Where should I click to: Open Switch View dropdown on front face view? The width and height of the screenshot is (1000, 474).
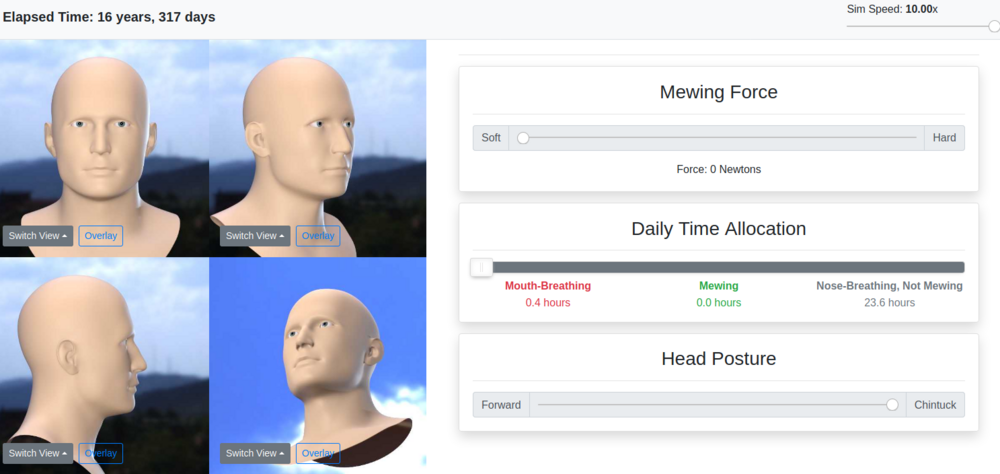point(38,235)
